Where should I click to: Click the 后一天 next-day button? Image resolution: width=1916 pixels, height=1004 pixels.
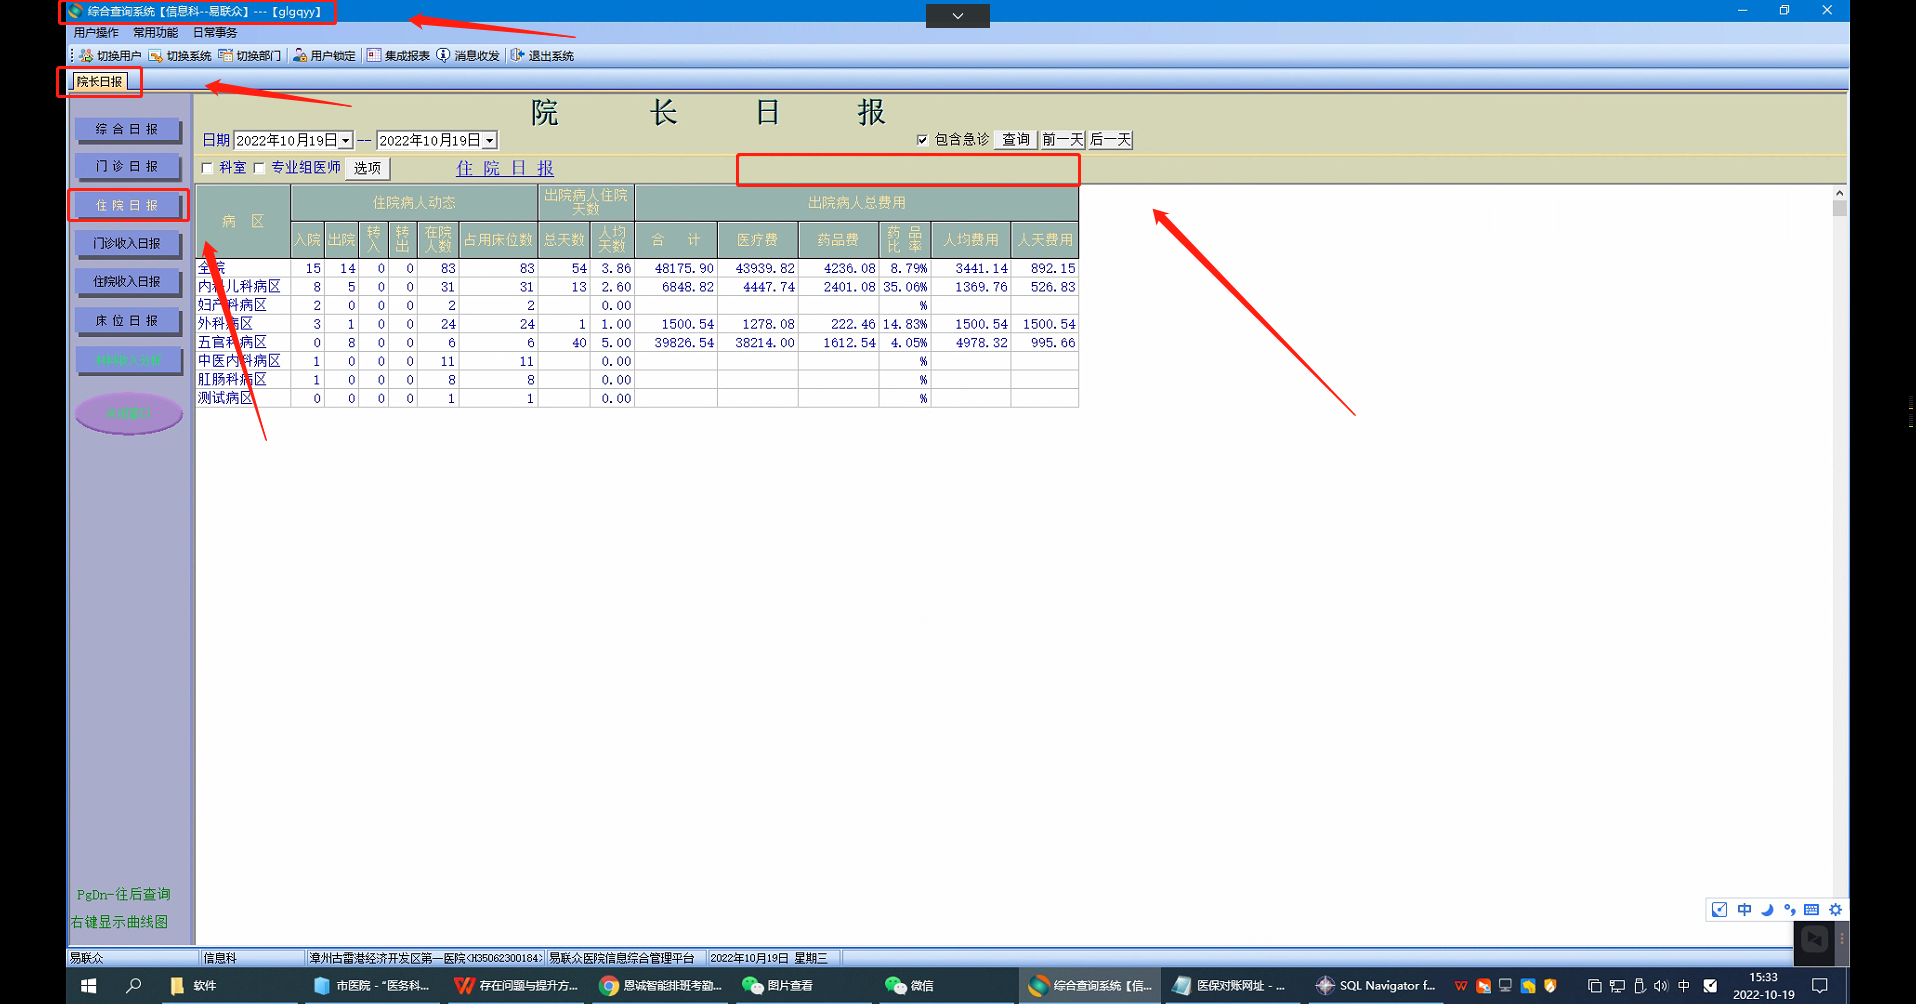(1110, 140)
